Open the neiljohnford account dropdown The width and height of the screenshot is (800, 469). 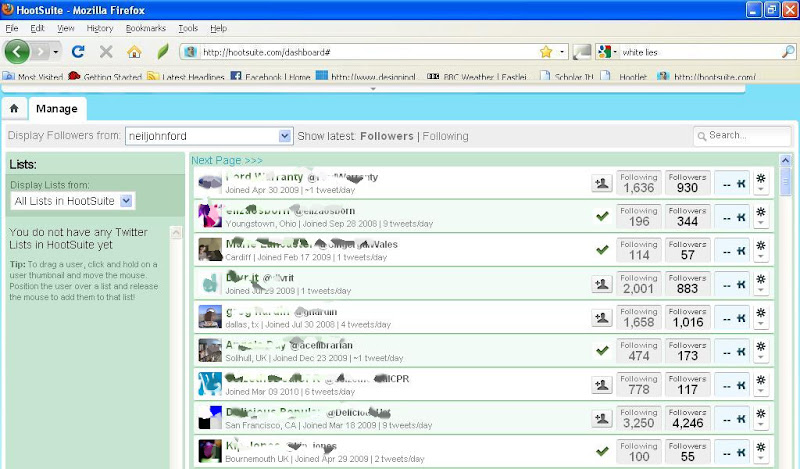click(209, 136)
